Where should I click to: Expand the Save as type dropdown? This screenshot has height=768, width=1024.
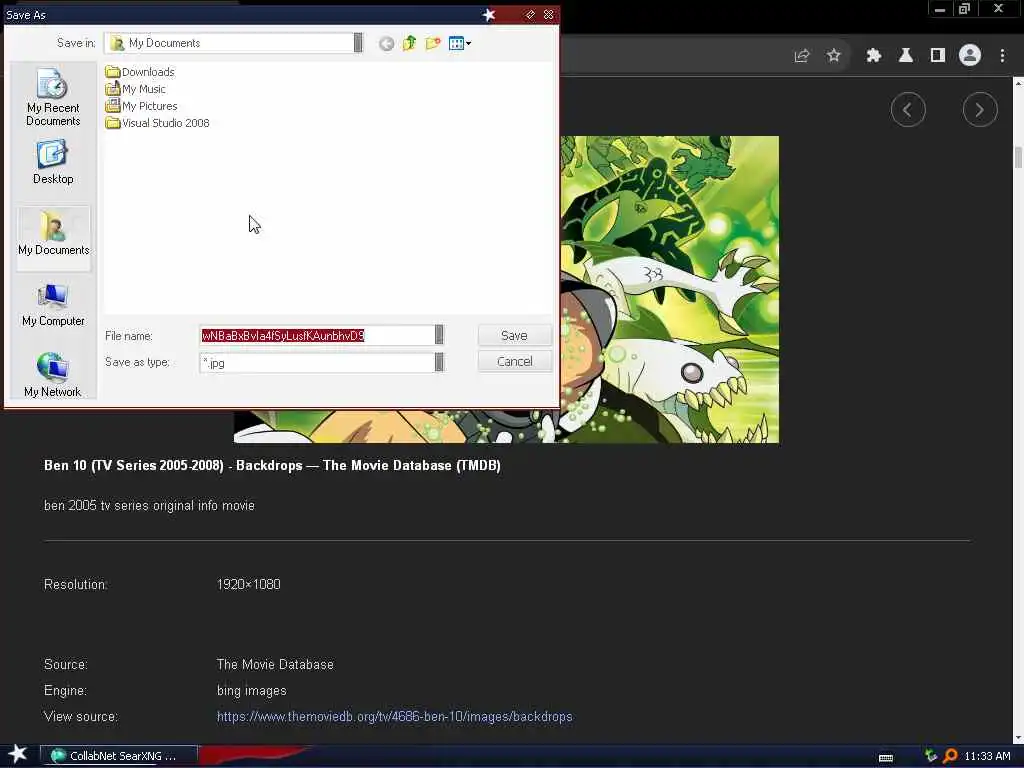click(x=439, y=362)
